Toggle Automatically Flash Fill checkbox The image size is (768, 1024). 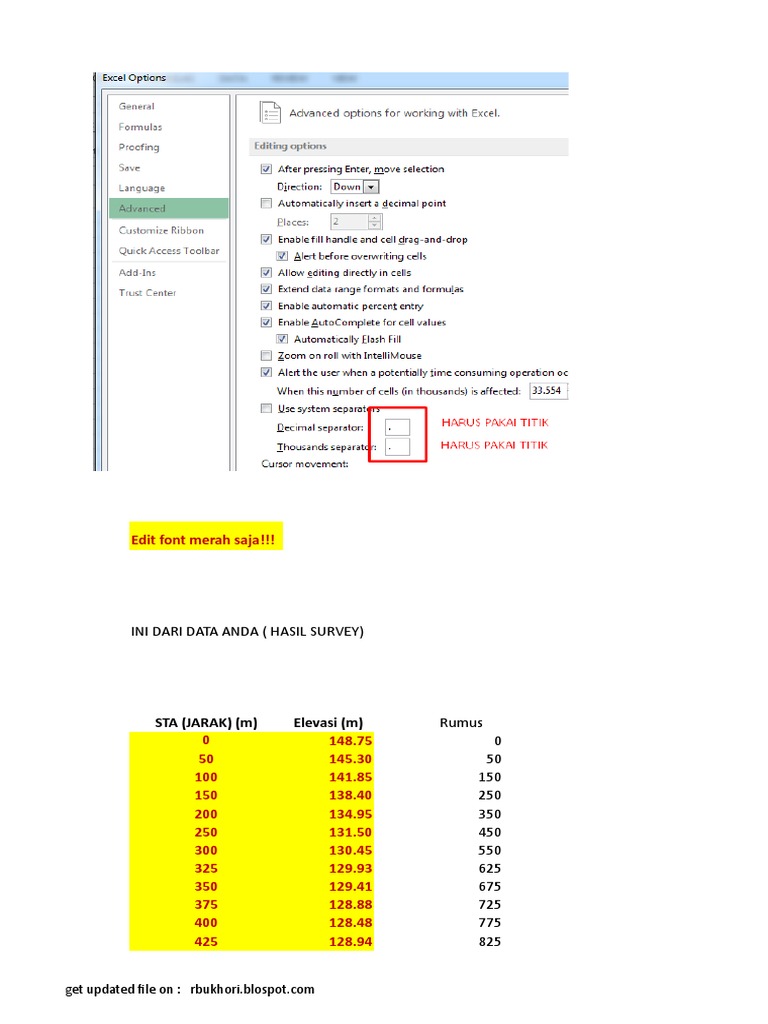[x=282, y=339]
